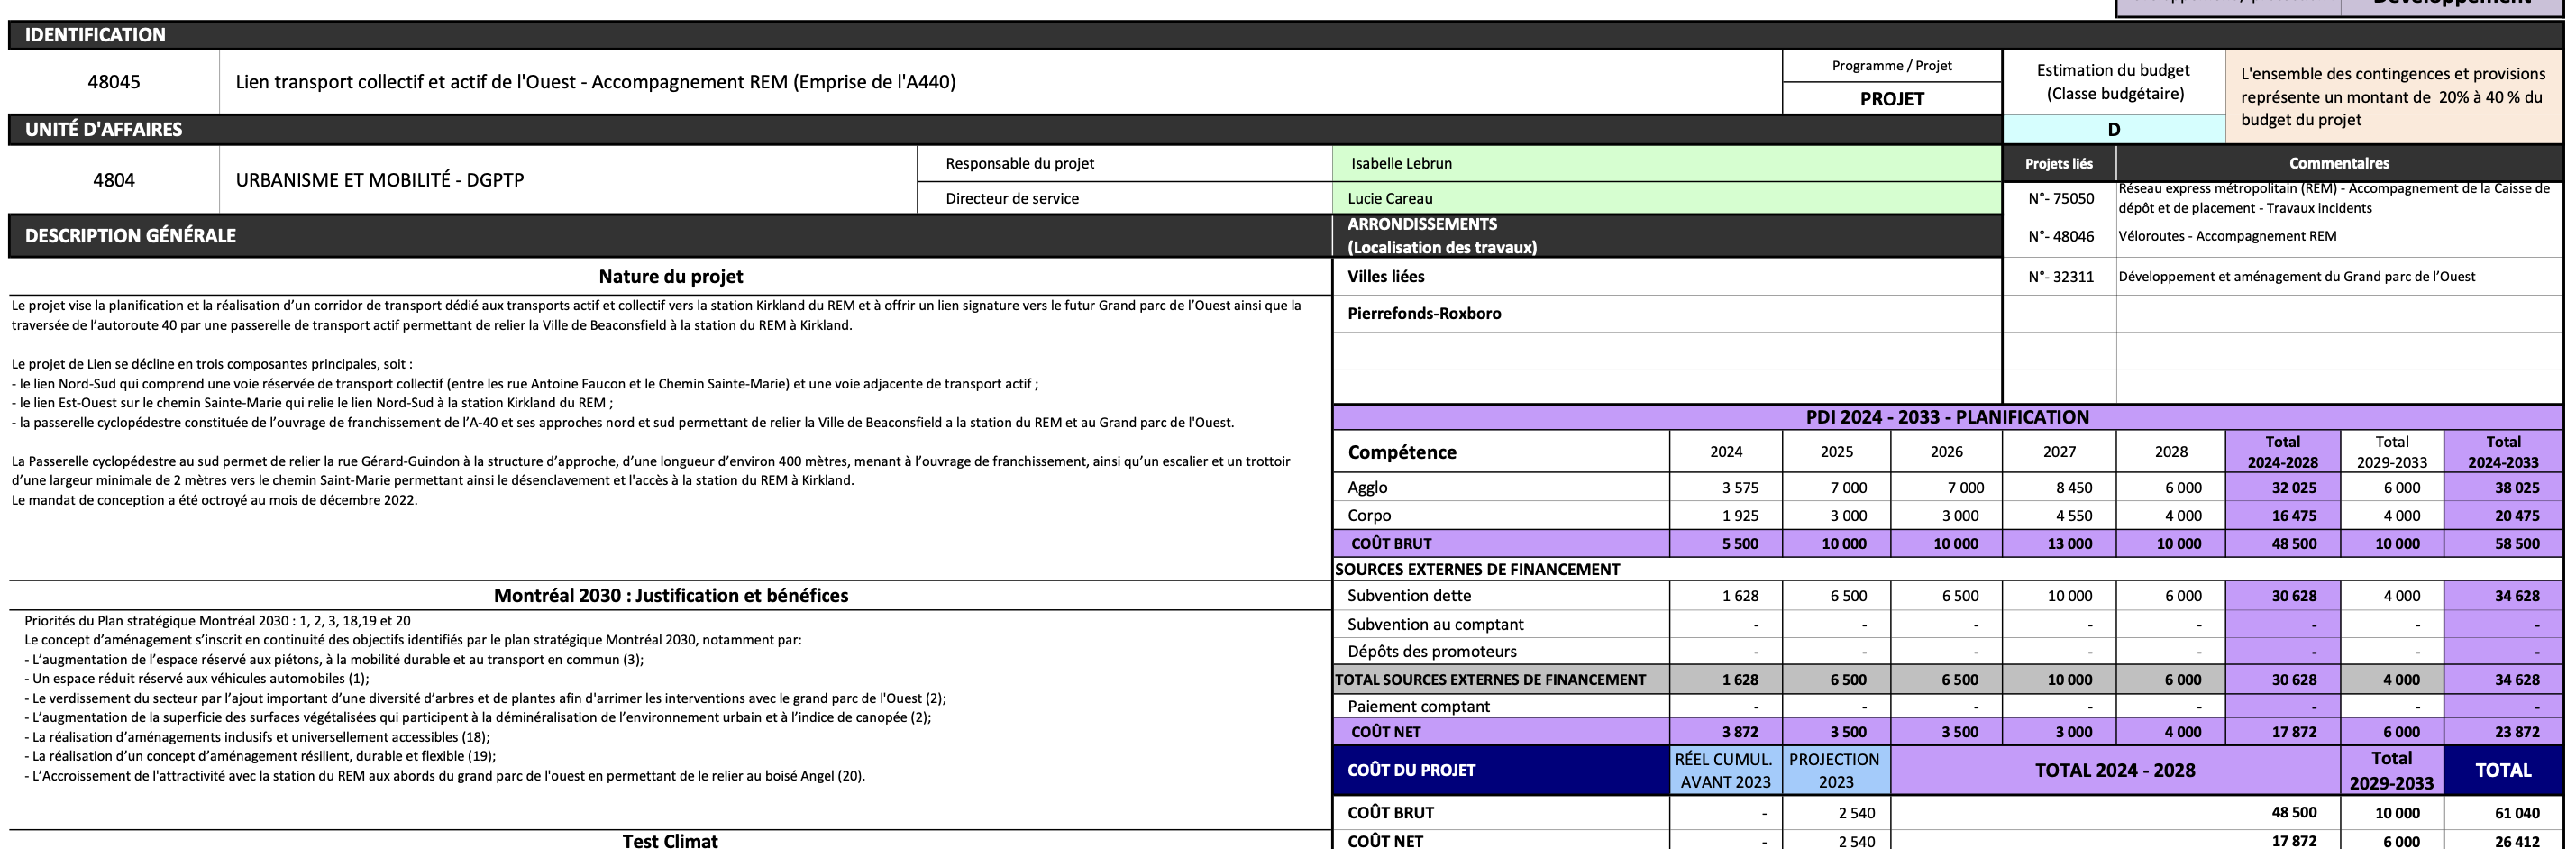Select Agglo 2024 value 3 575
The height and width of the screenshot is (849, 2576).
coord(1740,488)
